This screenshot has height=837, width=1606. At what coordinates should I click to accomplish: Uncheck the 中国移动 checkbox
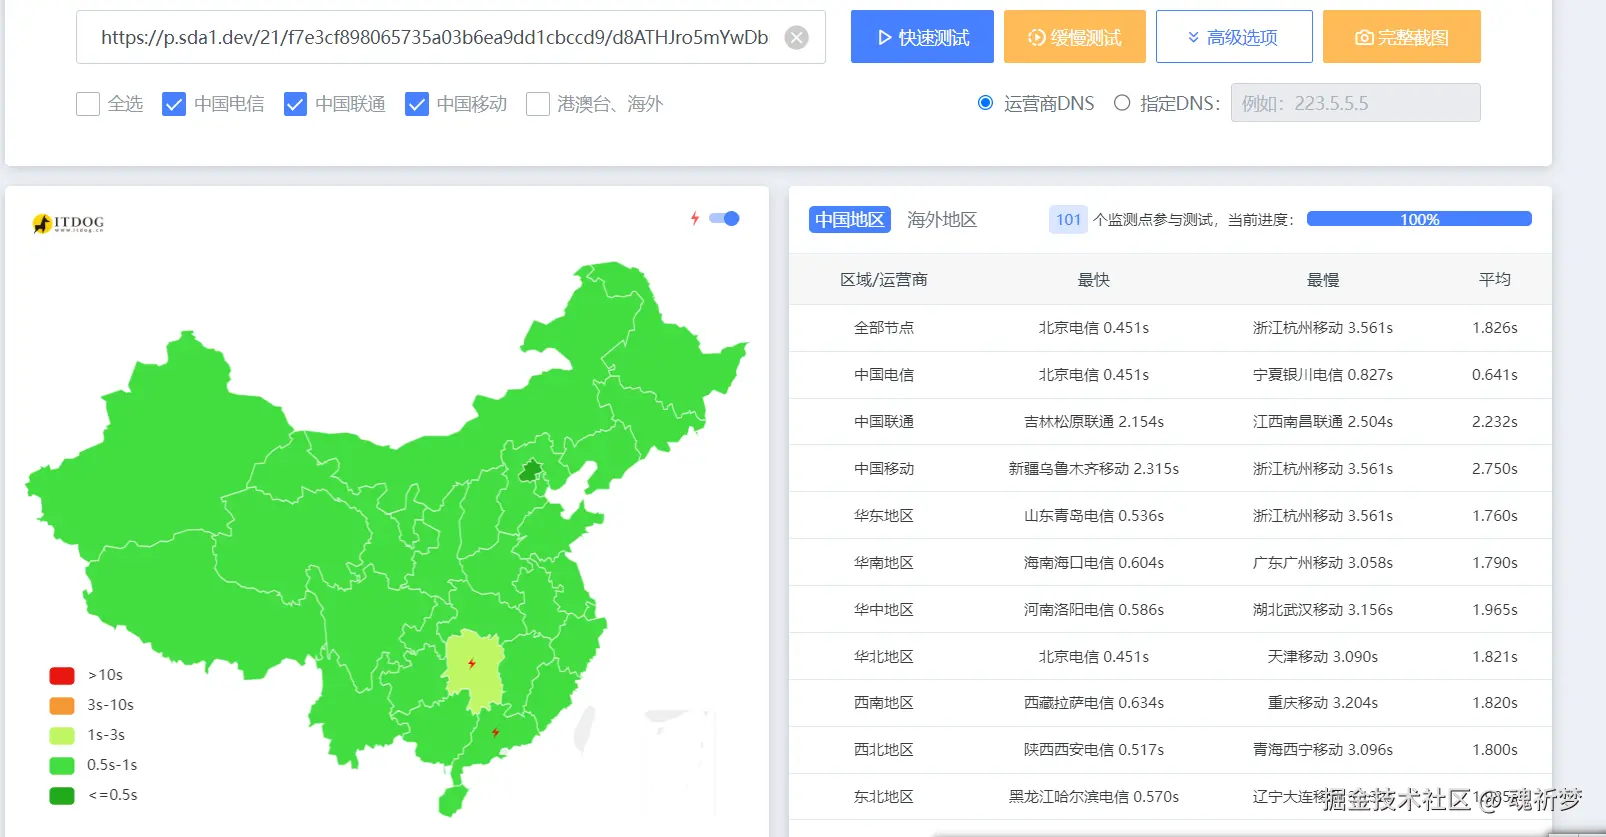pos(417,104)
